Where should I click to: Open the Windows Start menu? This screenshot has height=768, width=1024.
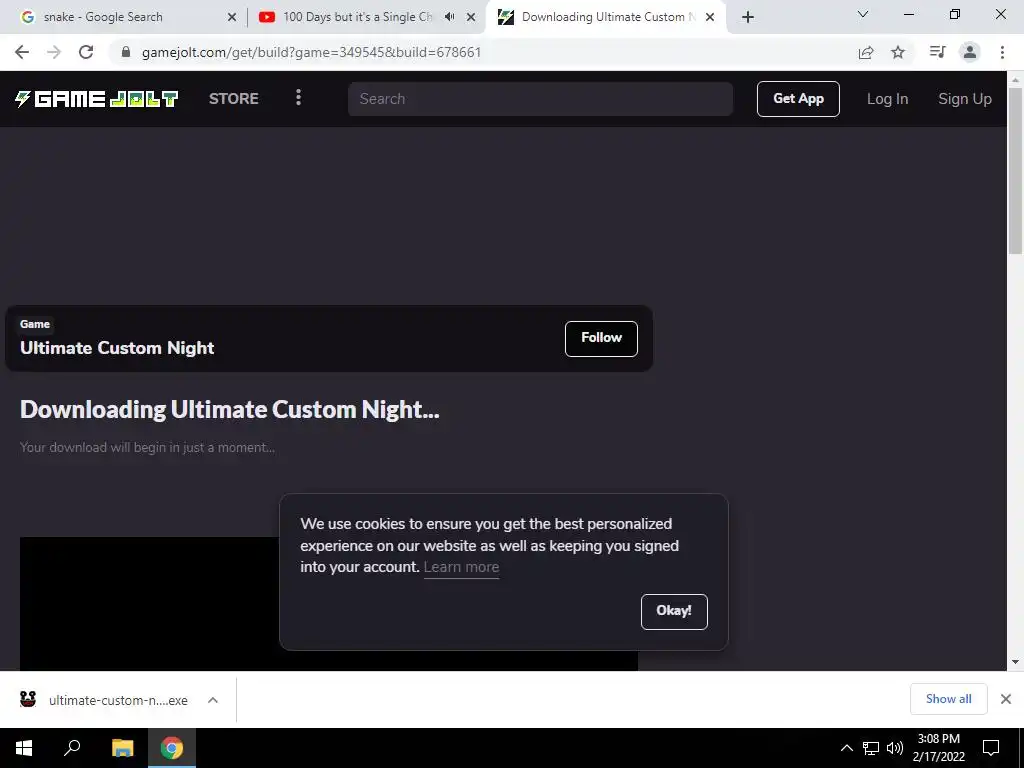coord(24,748)
